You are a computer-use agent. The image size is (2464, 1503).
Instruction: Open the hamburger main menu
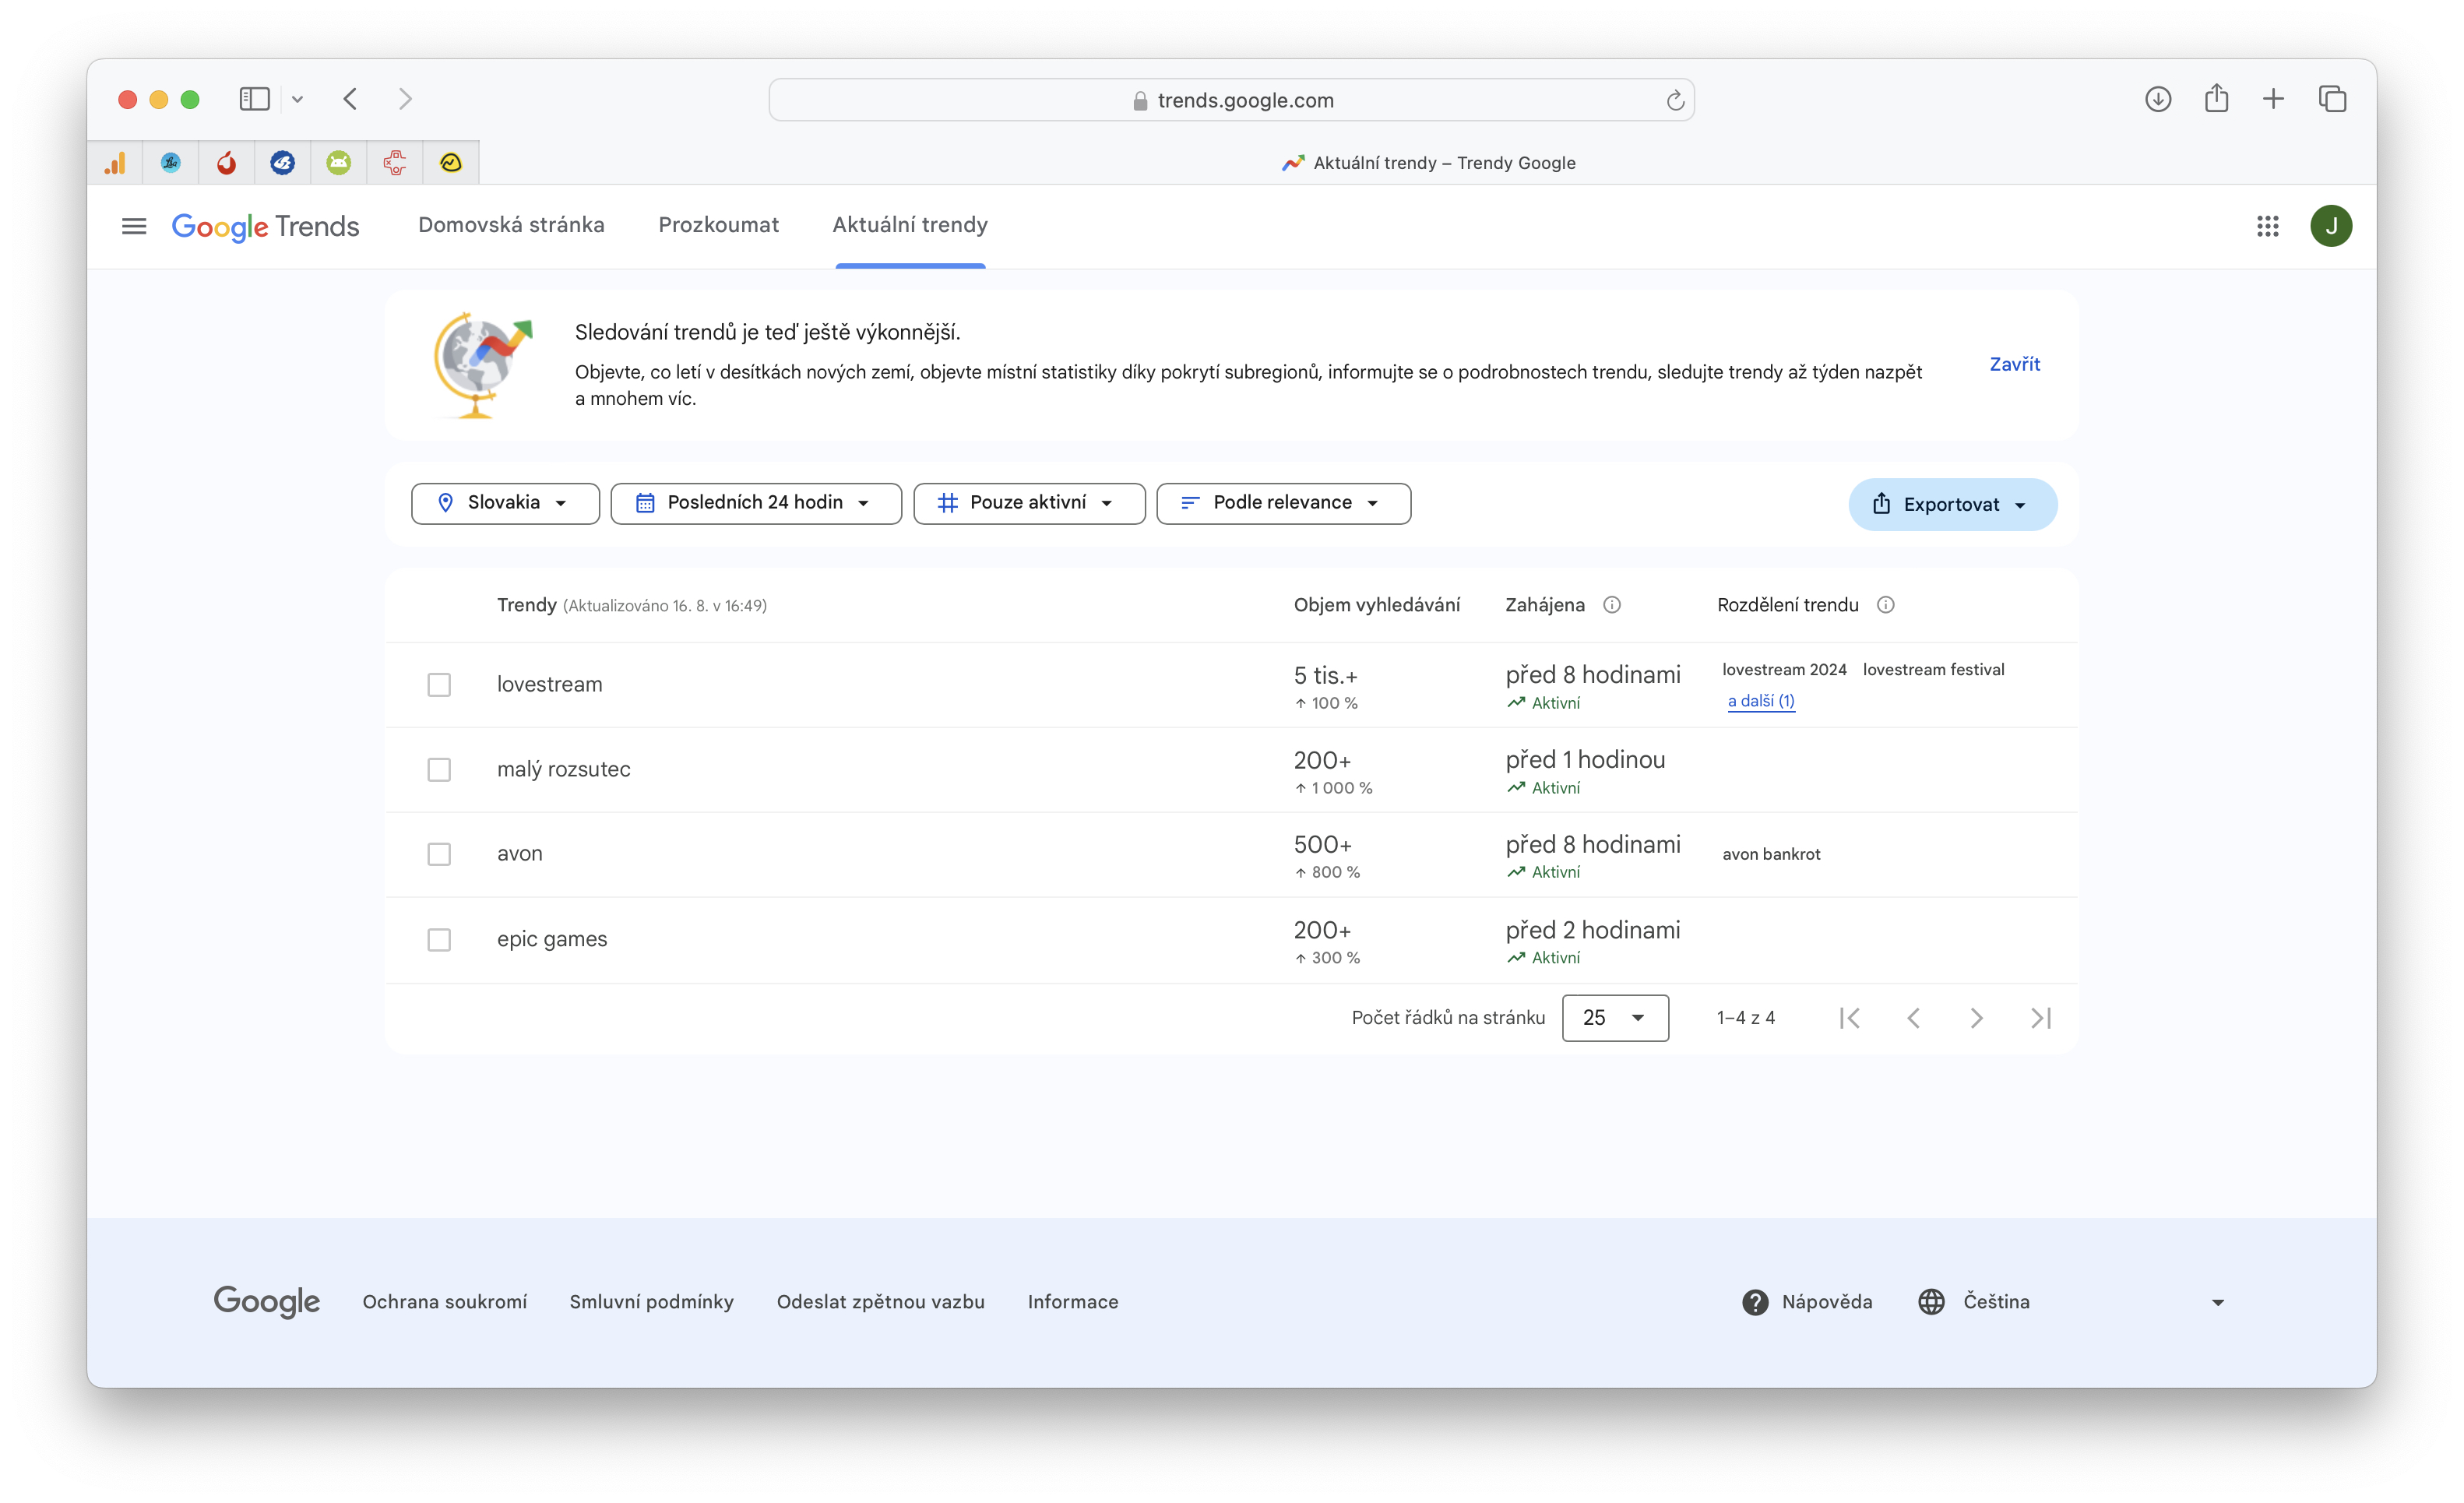coord(134,226)
